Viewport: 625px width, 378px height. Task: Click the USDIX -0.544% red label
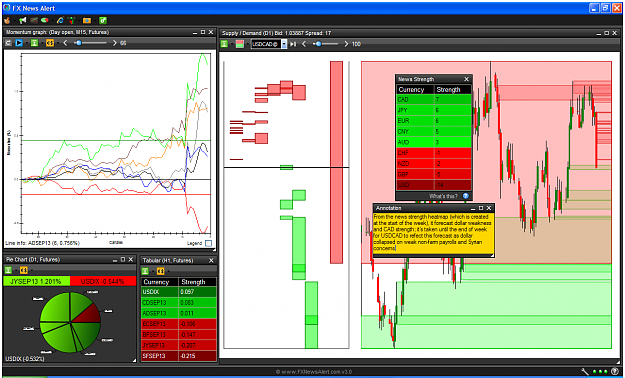coord(103,282)
